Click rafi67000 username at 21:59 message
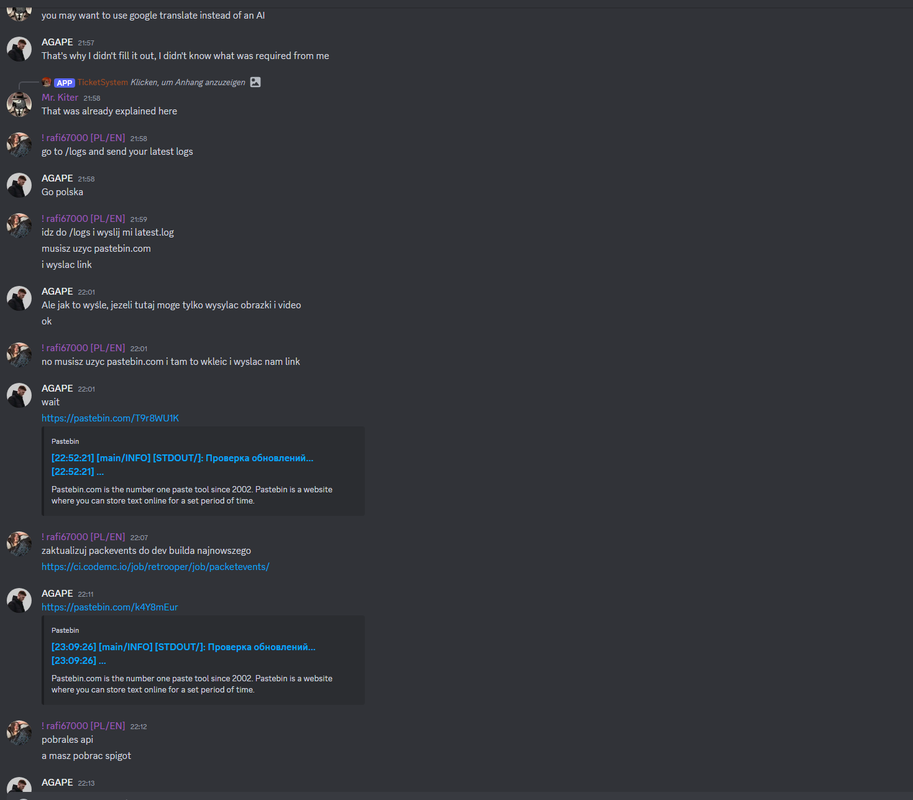Viewport: 913px width, 800px height. 83,218
